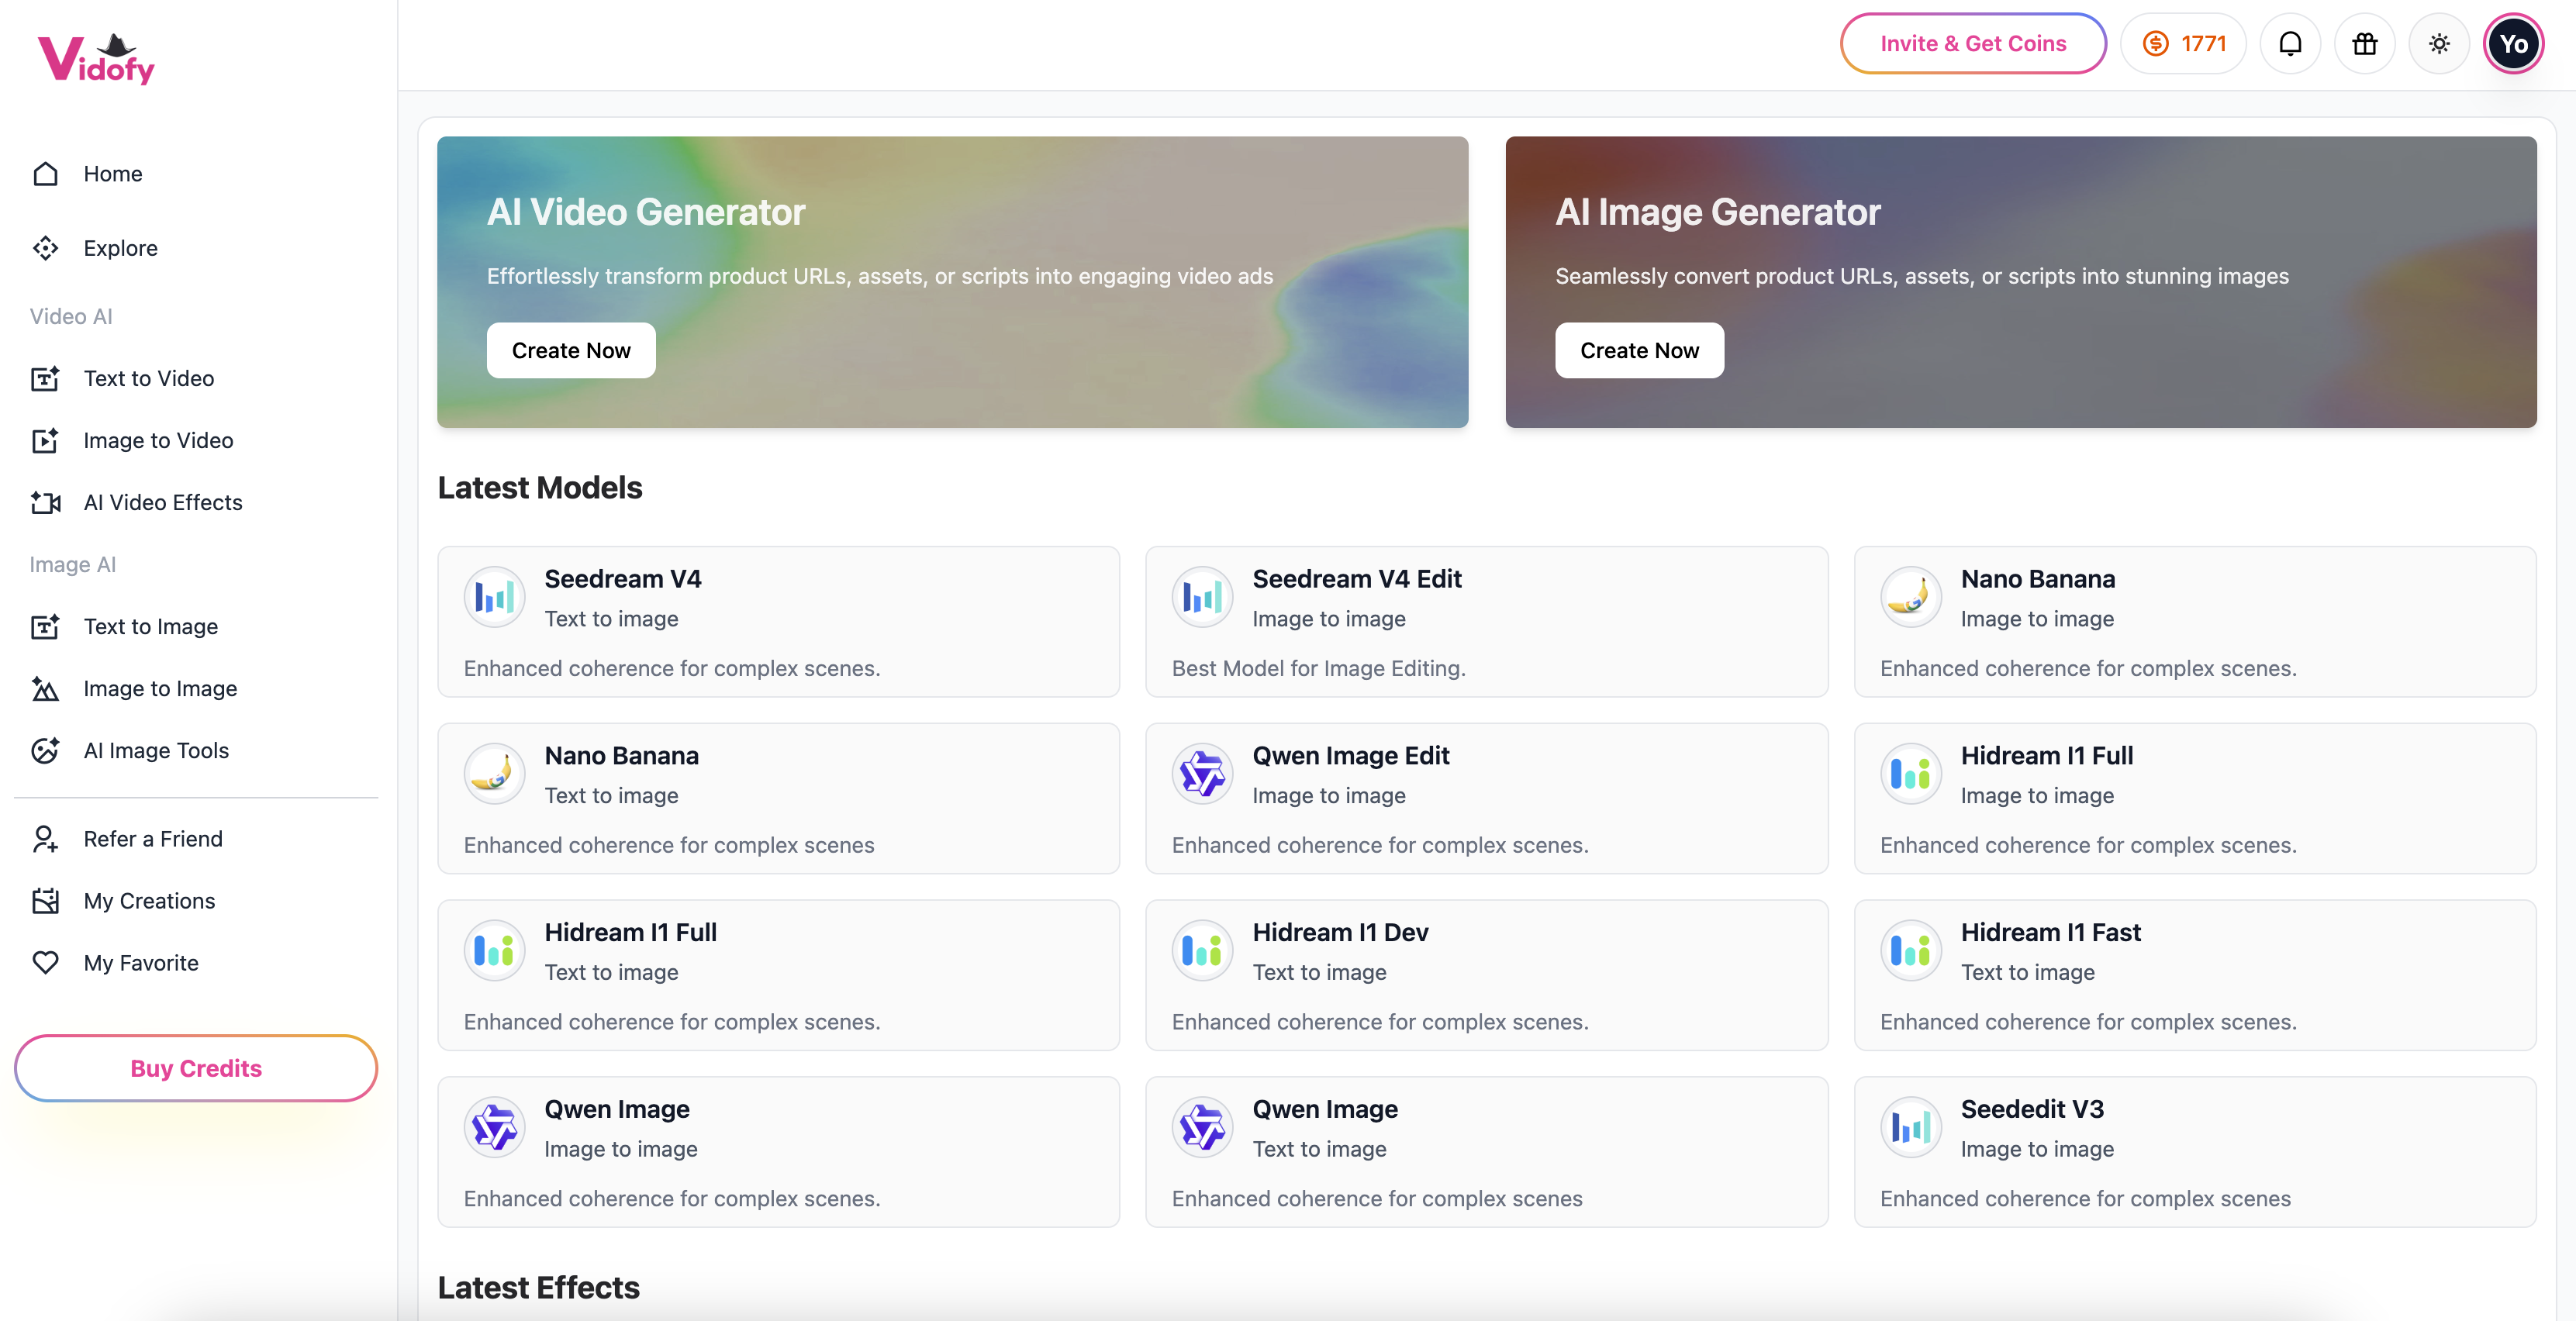Open AI Image Tools in sidebar
2576x1321 pixels.
pyautogui.click(x=156, y=750)
